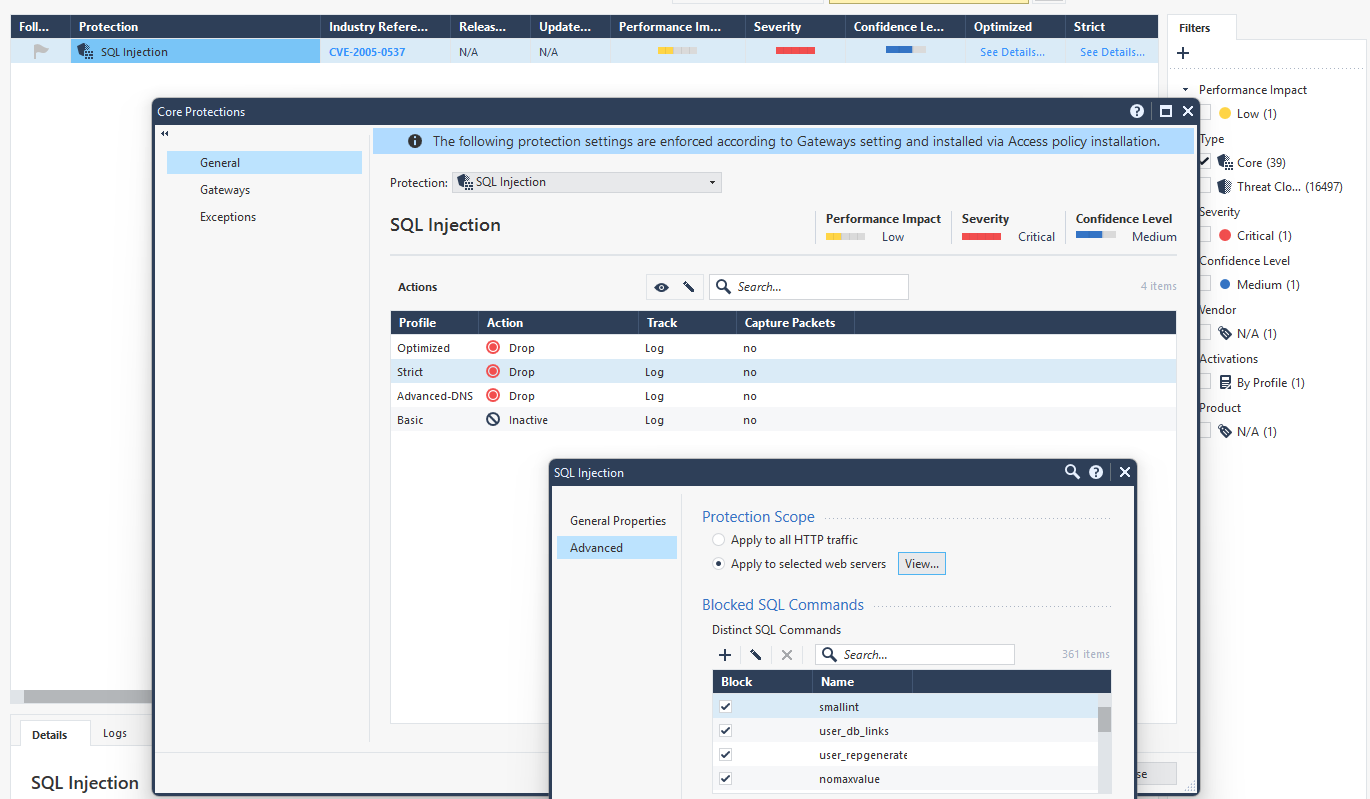Image resolution: width=1370 pixels, height=799 pixels.
Task: Collapse the Performance Impact filter group
Action: coord(1185,90)
